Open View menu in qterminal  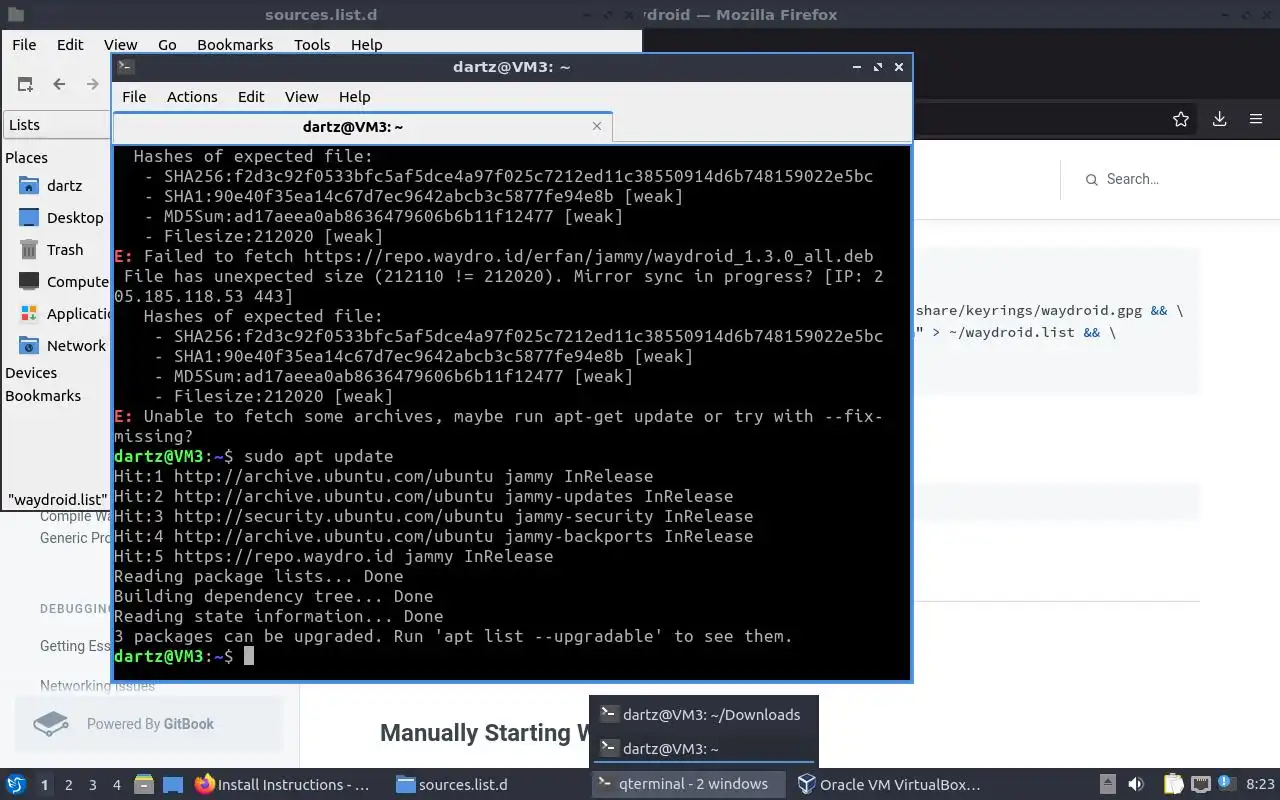[x=301, y=97]
